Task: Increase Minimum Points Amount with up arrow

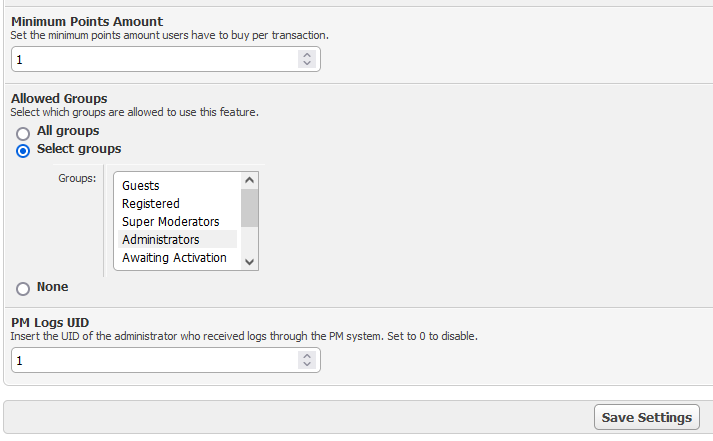Action: (x=306, y=55)
